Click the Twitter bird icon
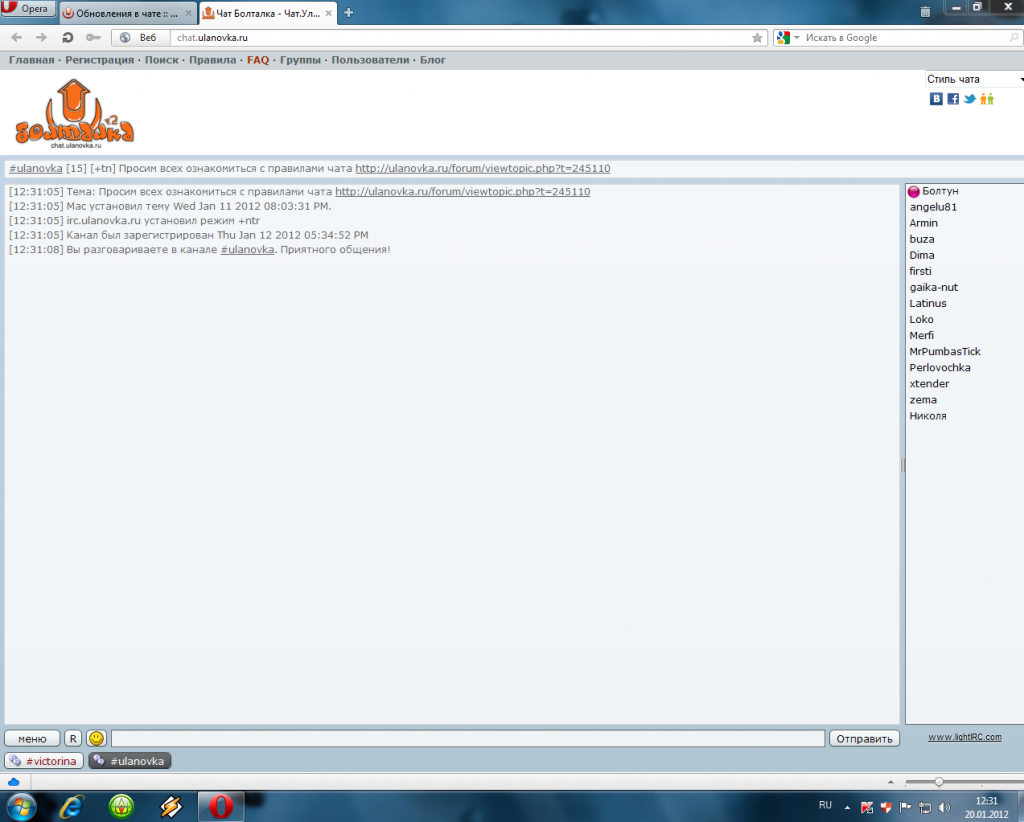This screenshot has width=1024, height=822. [969, 99]
